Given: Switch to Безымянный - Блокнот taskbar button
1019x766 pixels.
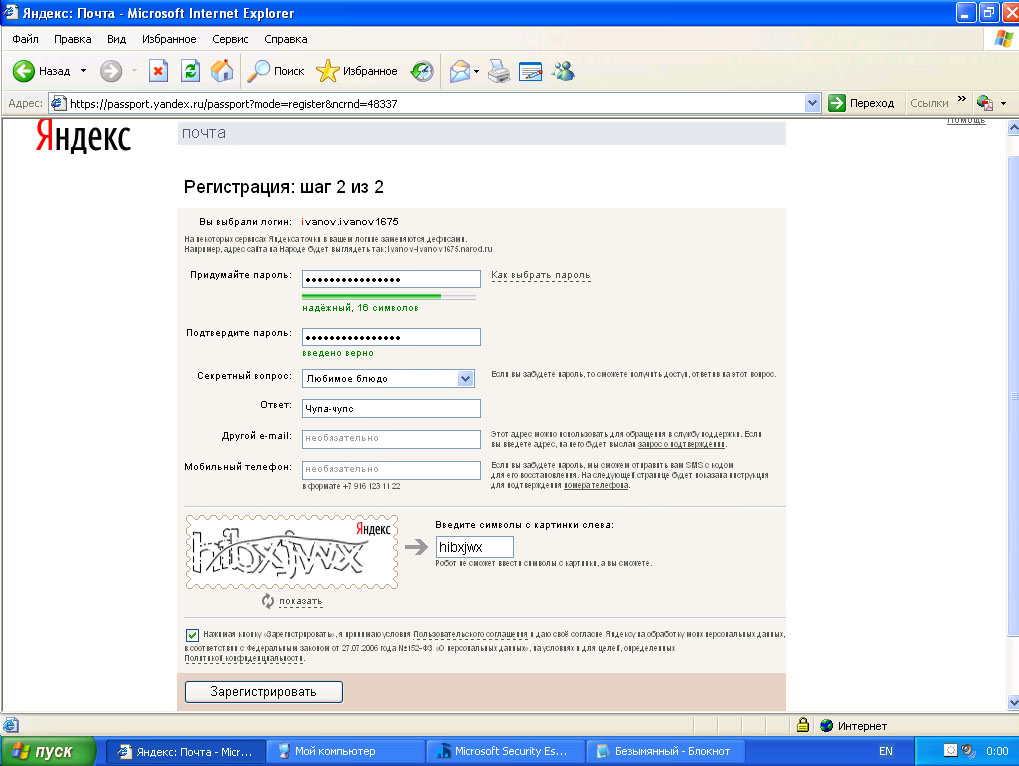Looking at the screenshot, I should 665,751.
